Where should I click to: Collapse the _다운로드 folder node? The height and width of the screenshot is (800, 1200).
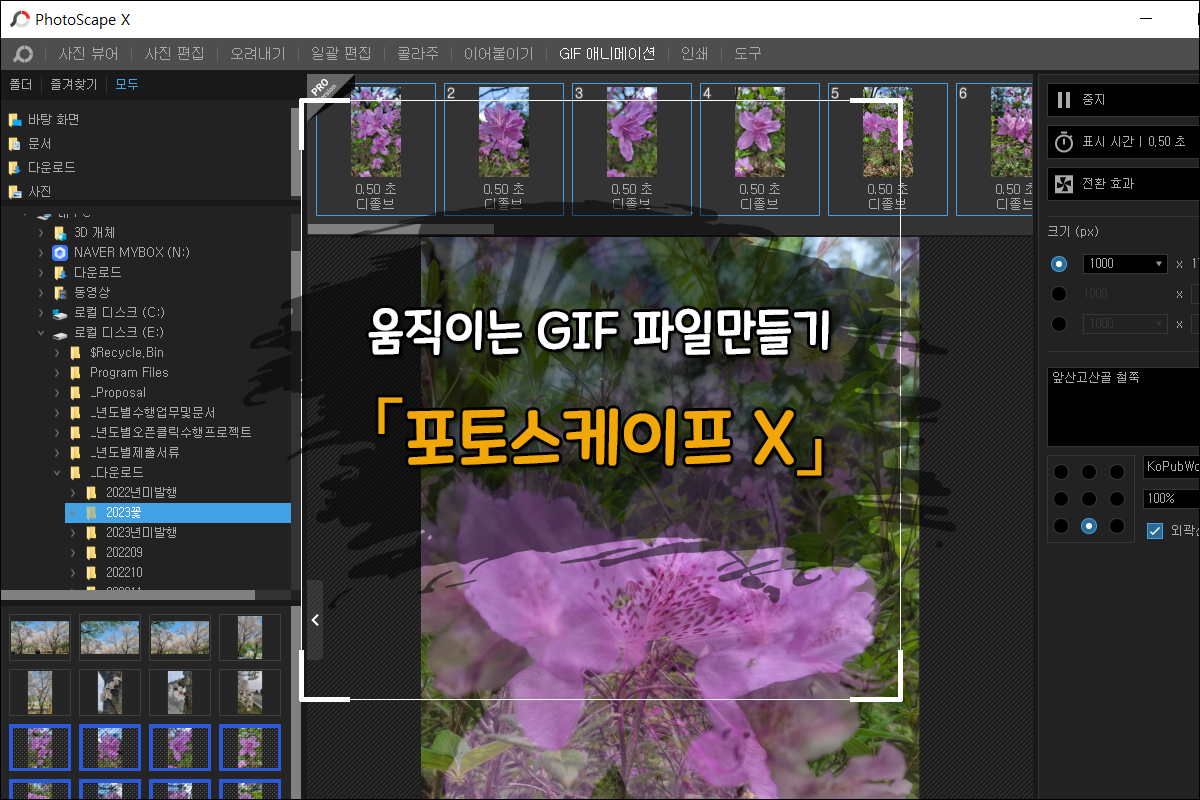57,473
